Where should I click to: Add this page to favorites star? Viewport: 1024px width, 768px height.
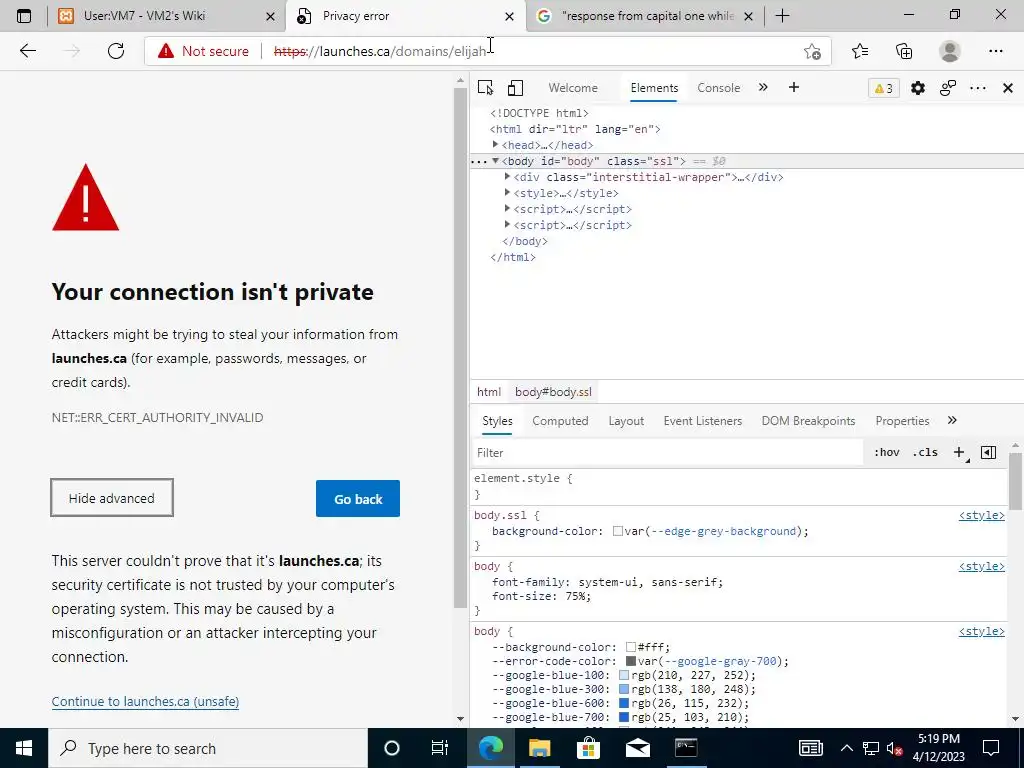[812, 51]
